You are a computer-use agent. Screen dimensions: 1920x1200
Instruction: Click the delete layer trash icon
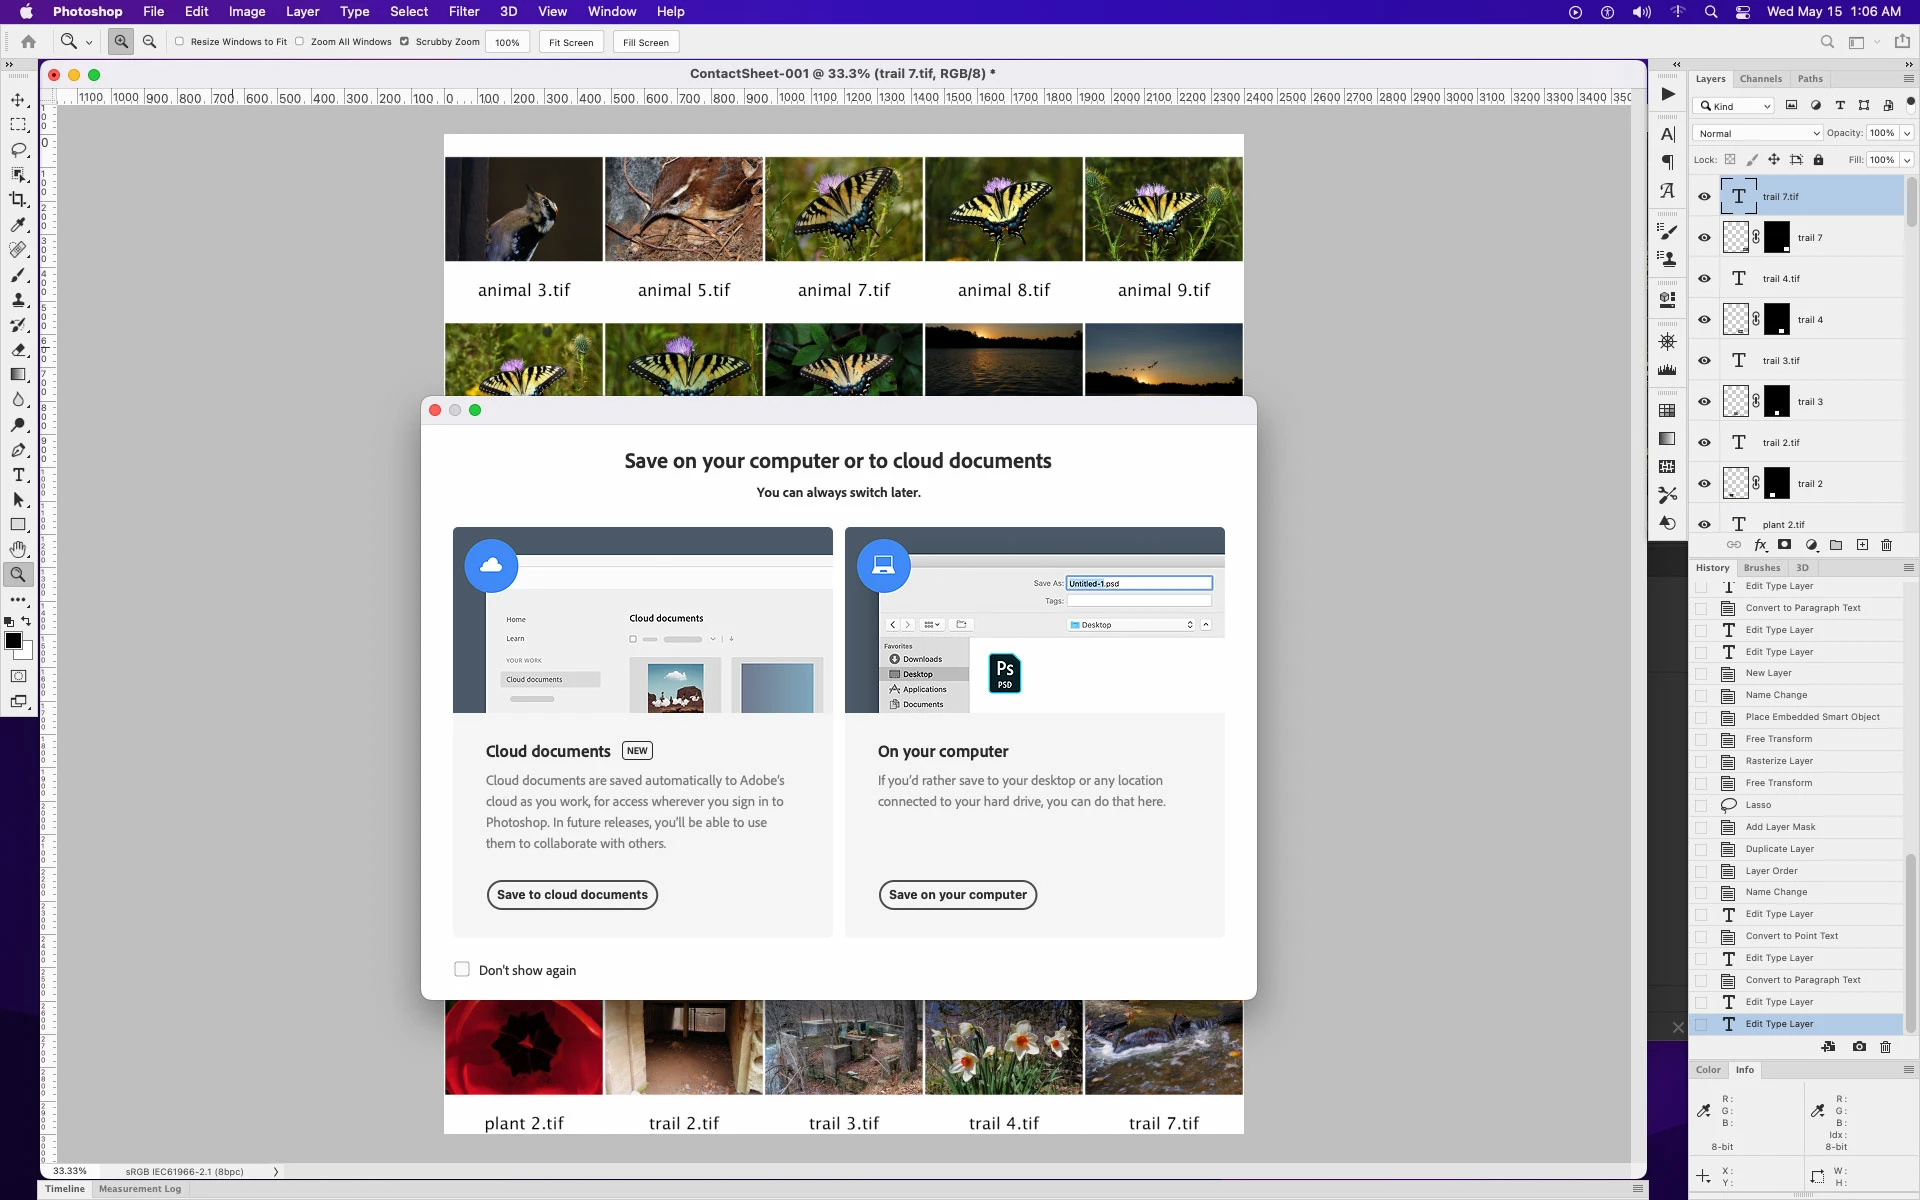[1886, 545]
